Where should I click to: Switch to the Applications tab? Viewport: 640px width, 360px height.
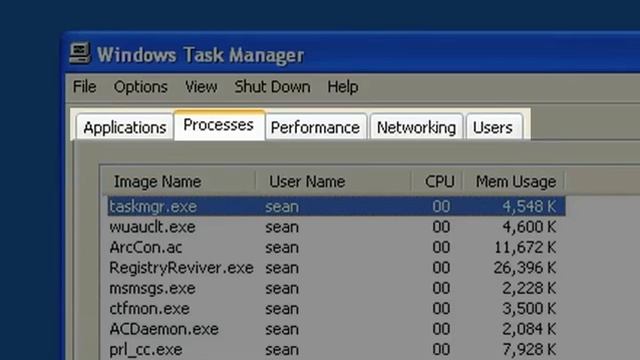point(124,127)
